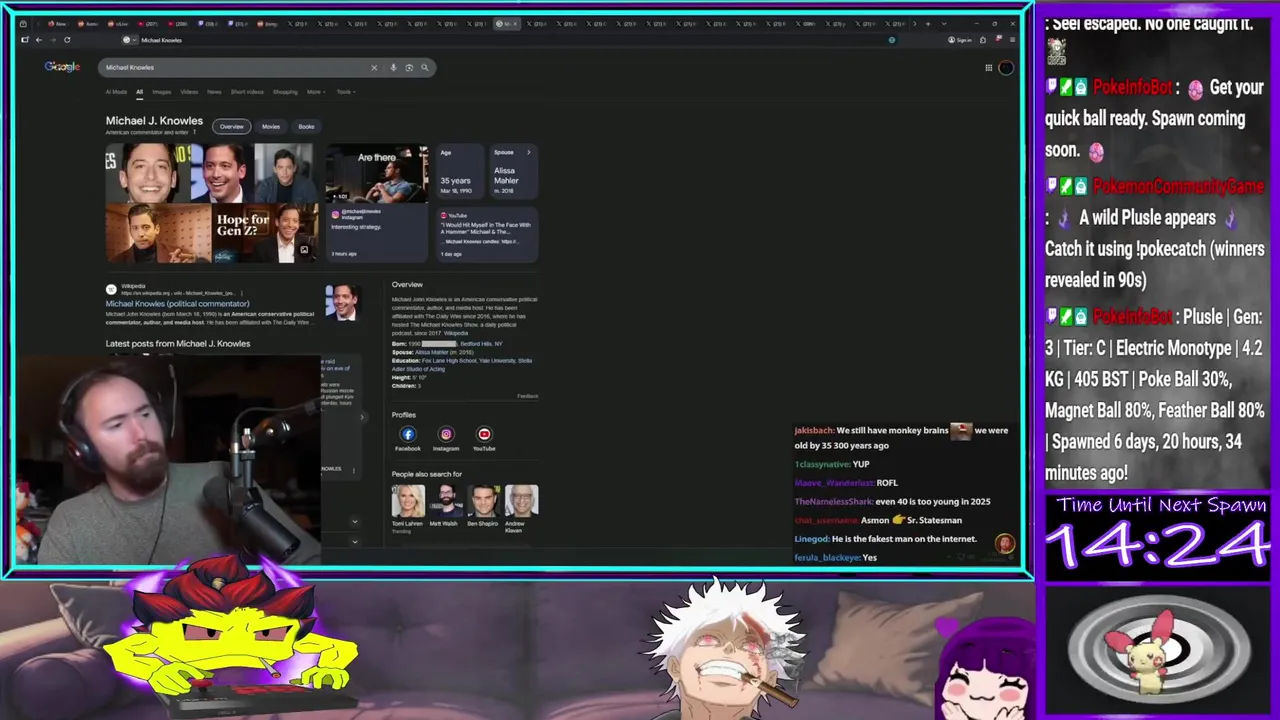This screenshot has height=720, width=1280.
Task: Start voice search with microphone icon
Action: 393,68
